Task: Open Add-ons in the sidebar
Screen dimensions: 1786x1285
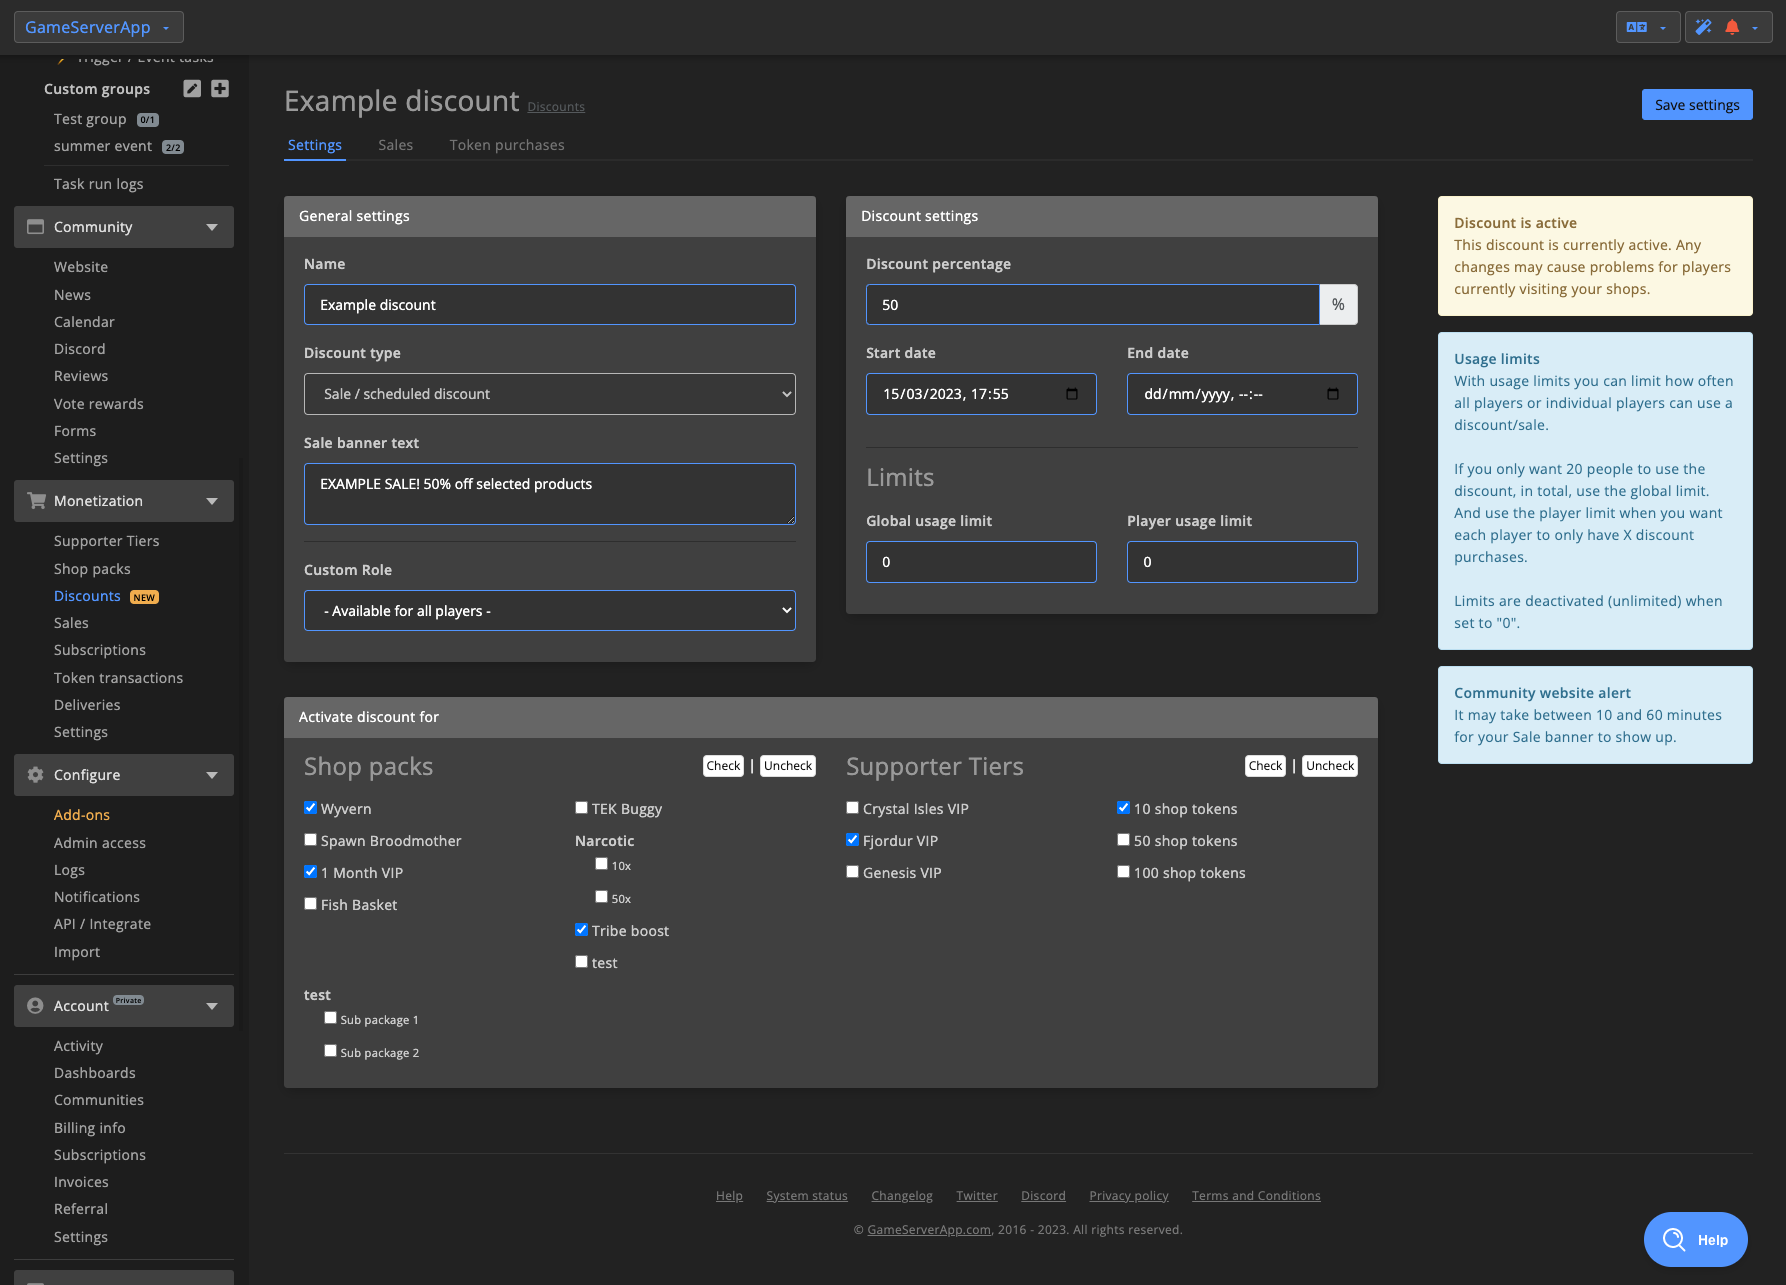Action: (x=82, y=815)
